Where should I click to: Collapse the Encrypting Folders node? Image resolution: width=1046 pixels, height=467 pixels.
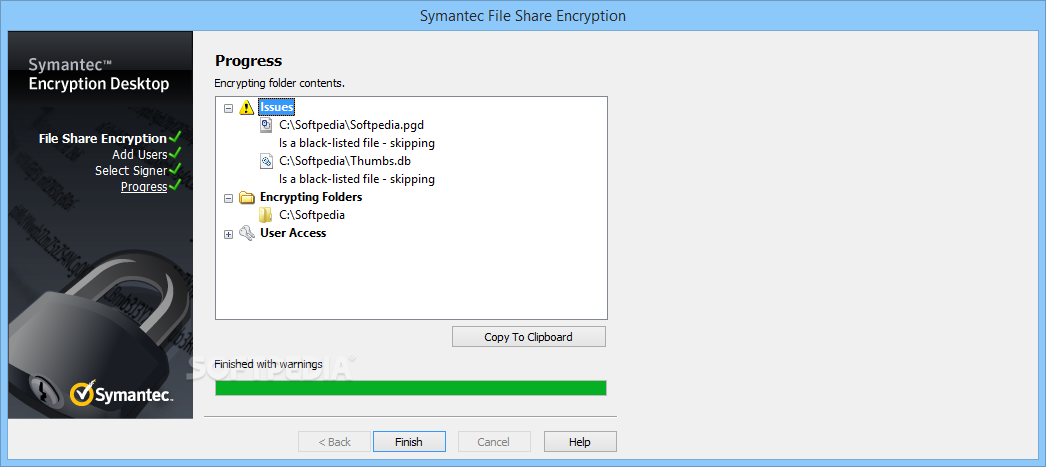tap(228, 197)
